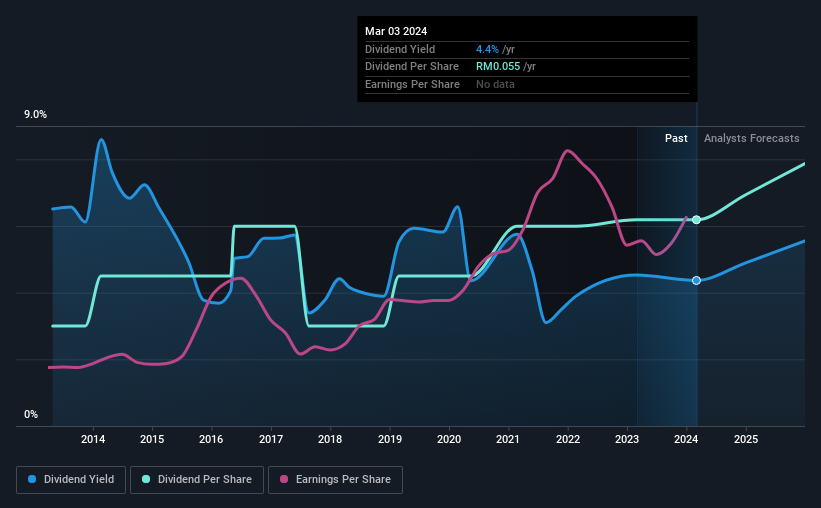Click the blue data point marker at Mar 2024
This screenshot has width=821, height=508.
(696, 281)
